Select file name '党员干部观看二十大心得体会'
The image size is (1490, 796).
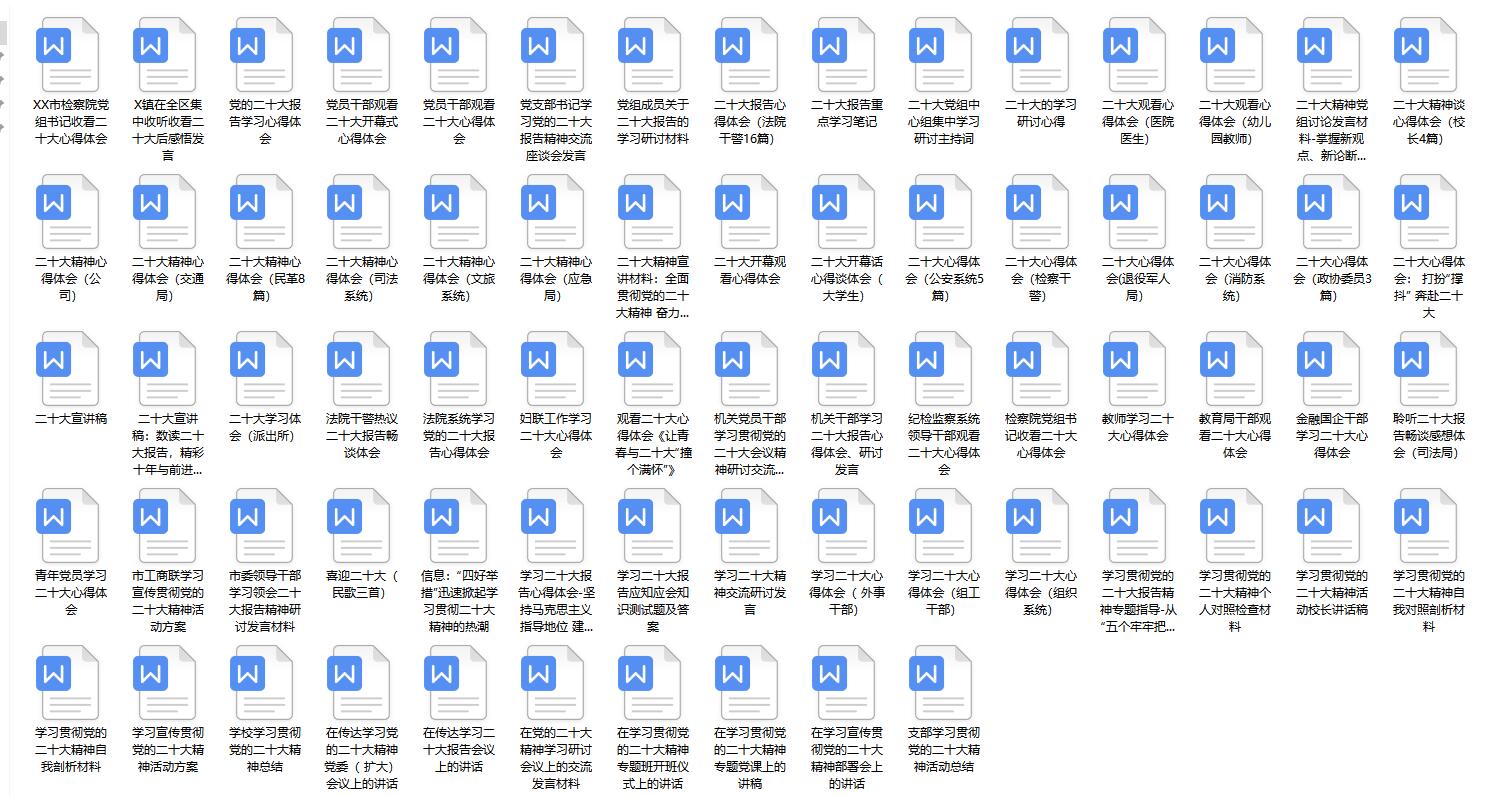point(457,121)
